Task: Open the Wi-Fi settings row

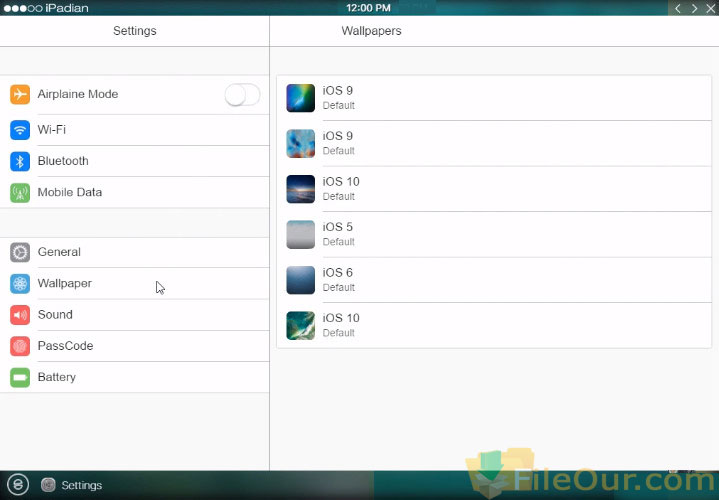Action: pyautogui.click(x=135, y=130)
